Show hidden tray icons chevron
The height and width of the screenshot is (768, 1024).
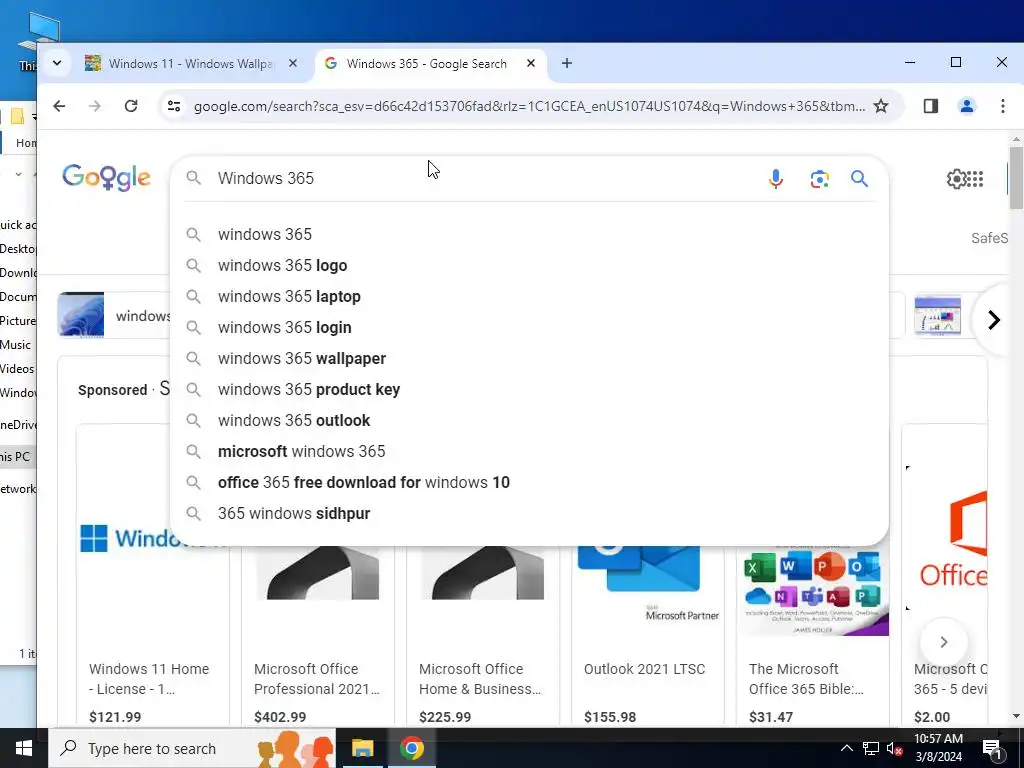846,748
